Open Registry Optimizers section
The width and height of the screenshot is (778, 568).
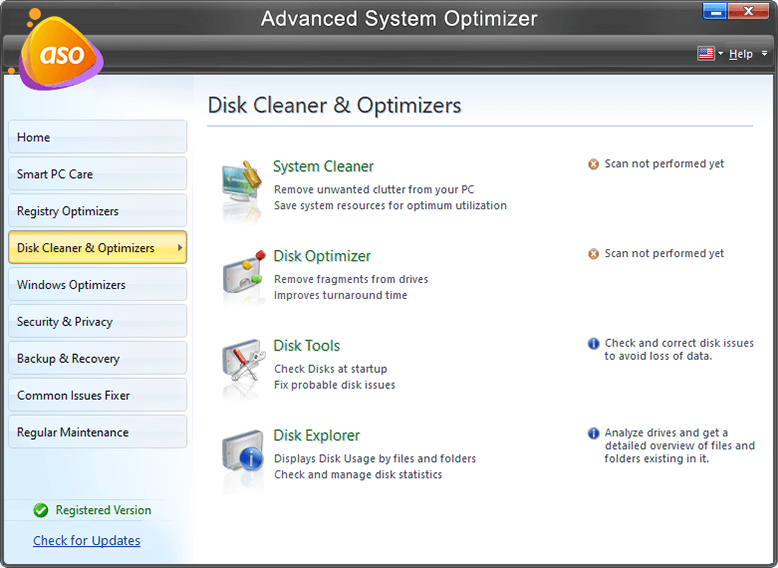tap(97, 210)
